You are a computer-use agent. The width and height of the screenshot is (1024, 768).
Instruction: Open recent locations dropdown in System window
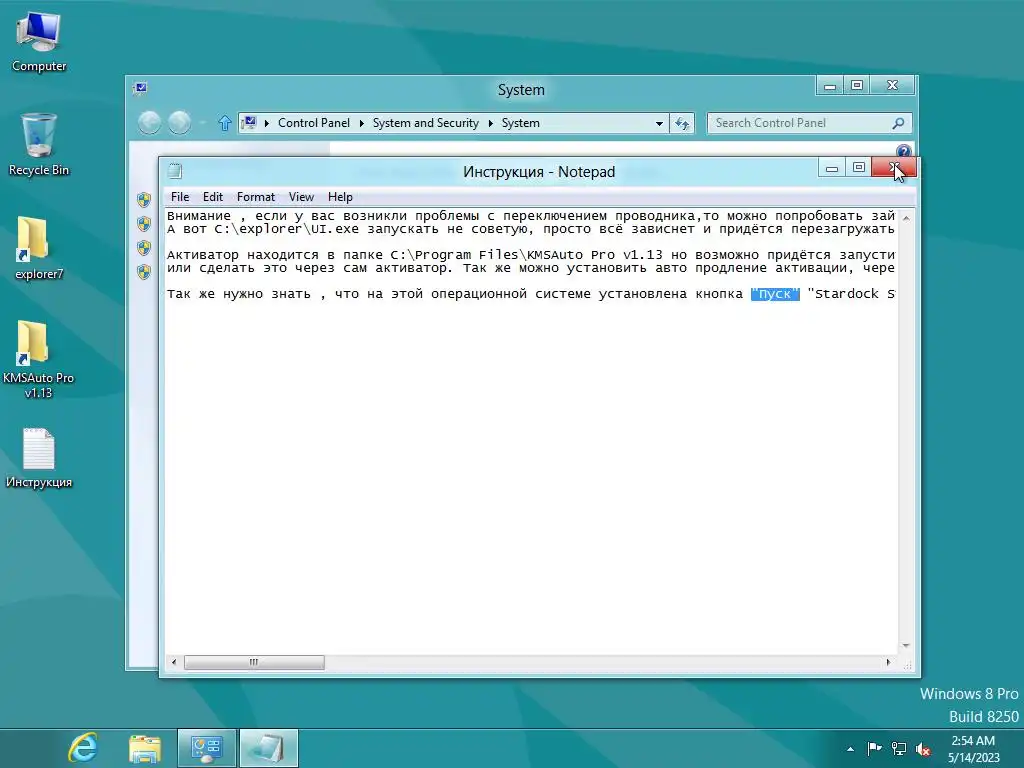tap(203, 123)
